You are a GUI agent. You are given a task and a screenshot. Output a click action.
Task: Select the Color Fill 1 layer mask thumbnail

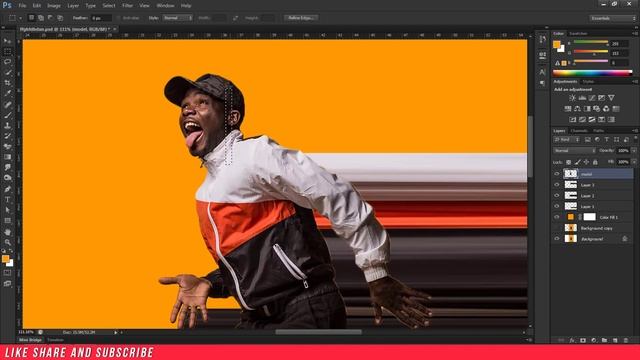click(589, 217)
